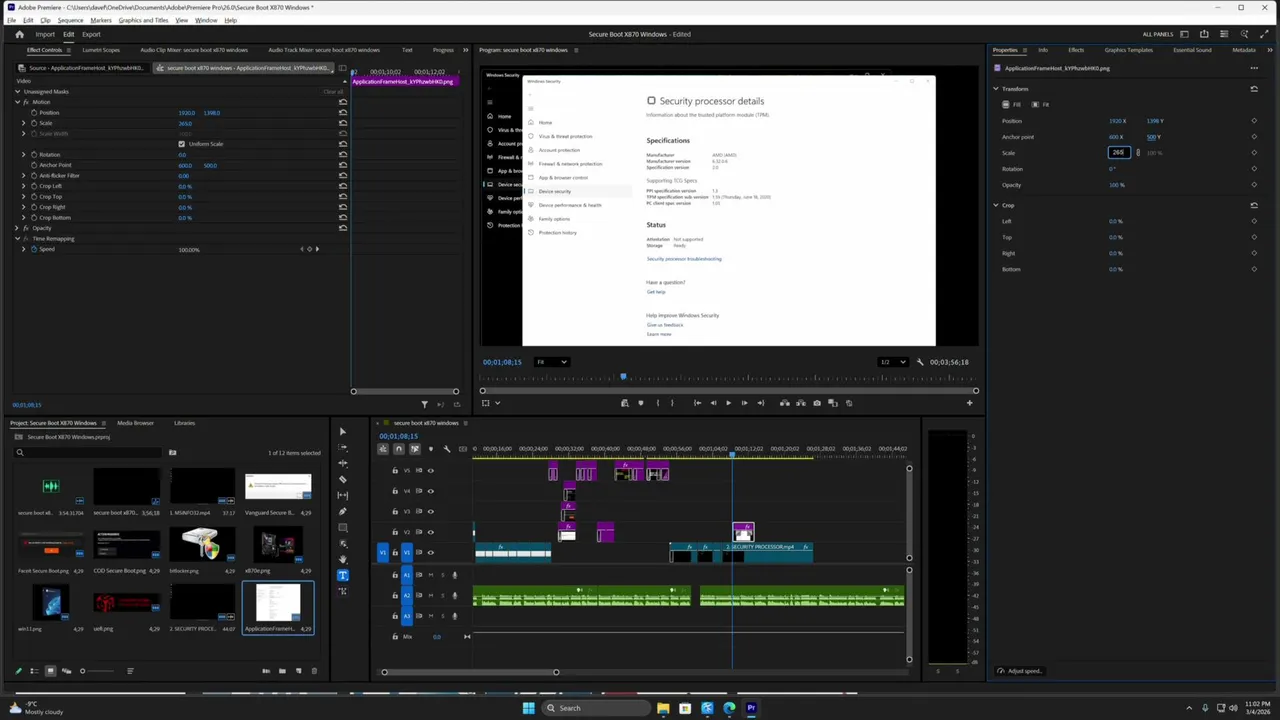
Task: Play the Program Monitor
Action: coord(728,403)
